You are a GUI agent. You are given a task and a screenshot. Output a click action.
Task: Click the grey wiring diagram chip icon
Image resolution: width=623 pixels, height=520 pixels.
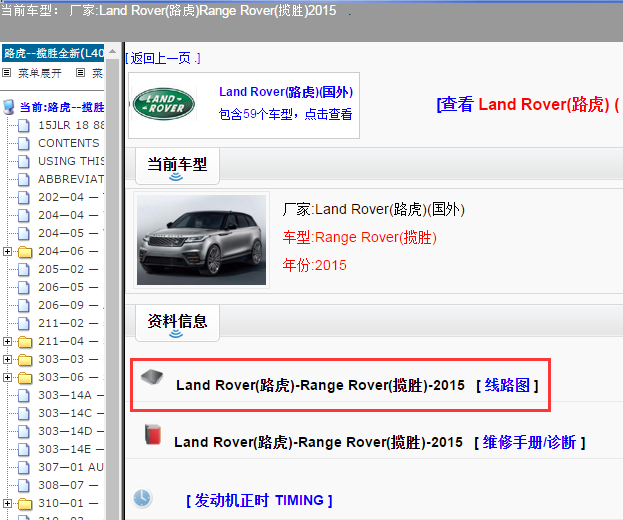pos(152,377)
